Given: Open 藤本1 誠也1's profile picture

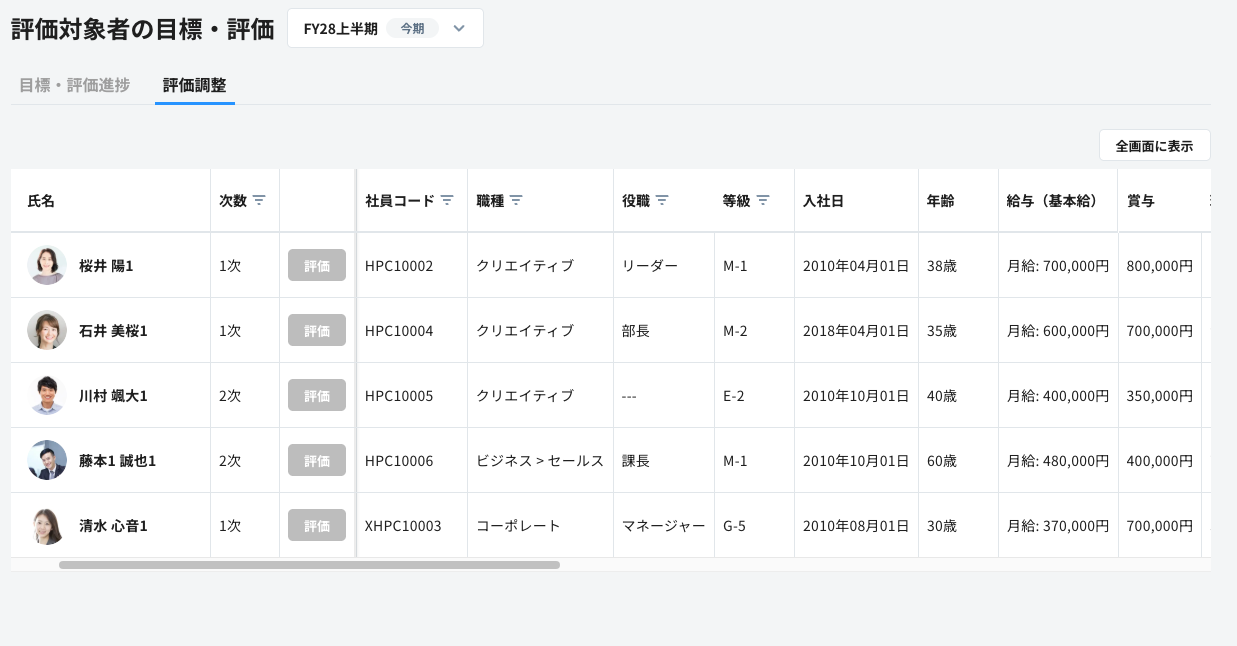Looking at the screenshot, I should [47, 460].
